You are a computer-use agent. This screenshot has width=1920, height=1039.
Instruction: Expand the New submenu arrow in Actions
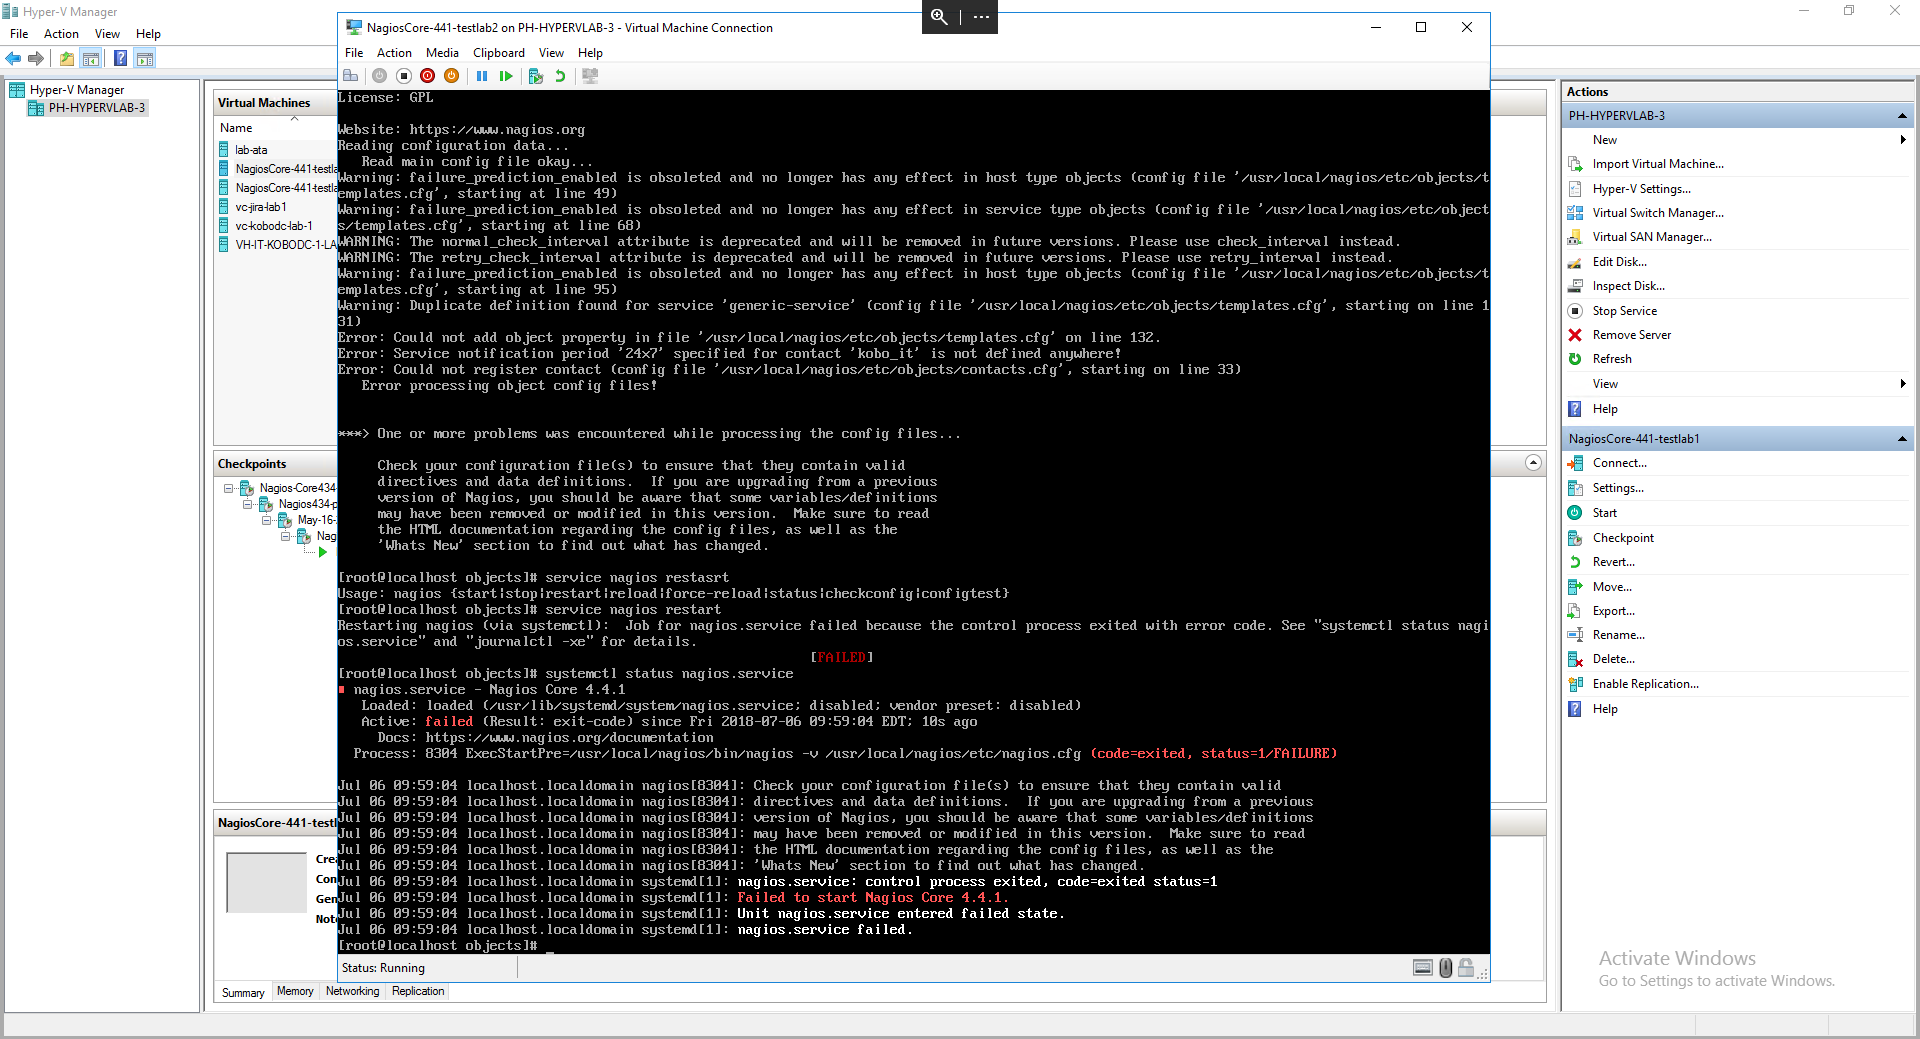click(x=1902, y=140)
